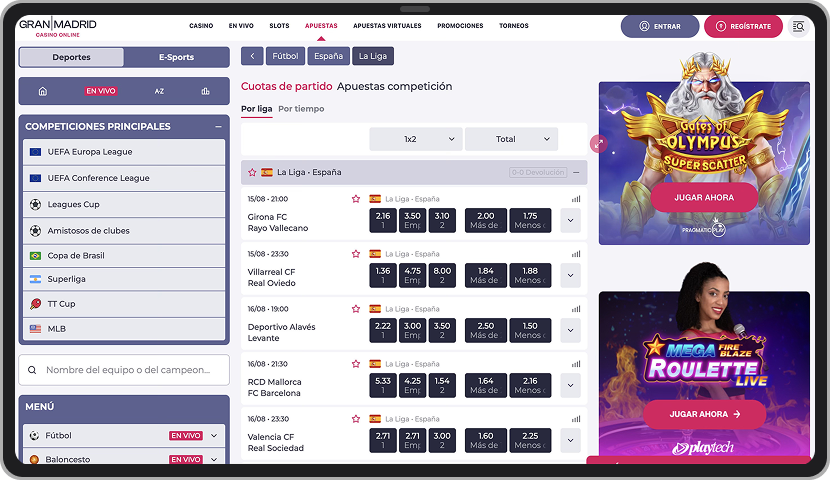Open statistics icon for Valencia CF match
This screenshot has height=480, width=830.
point(576,419)
